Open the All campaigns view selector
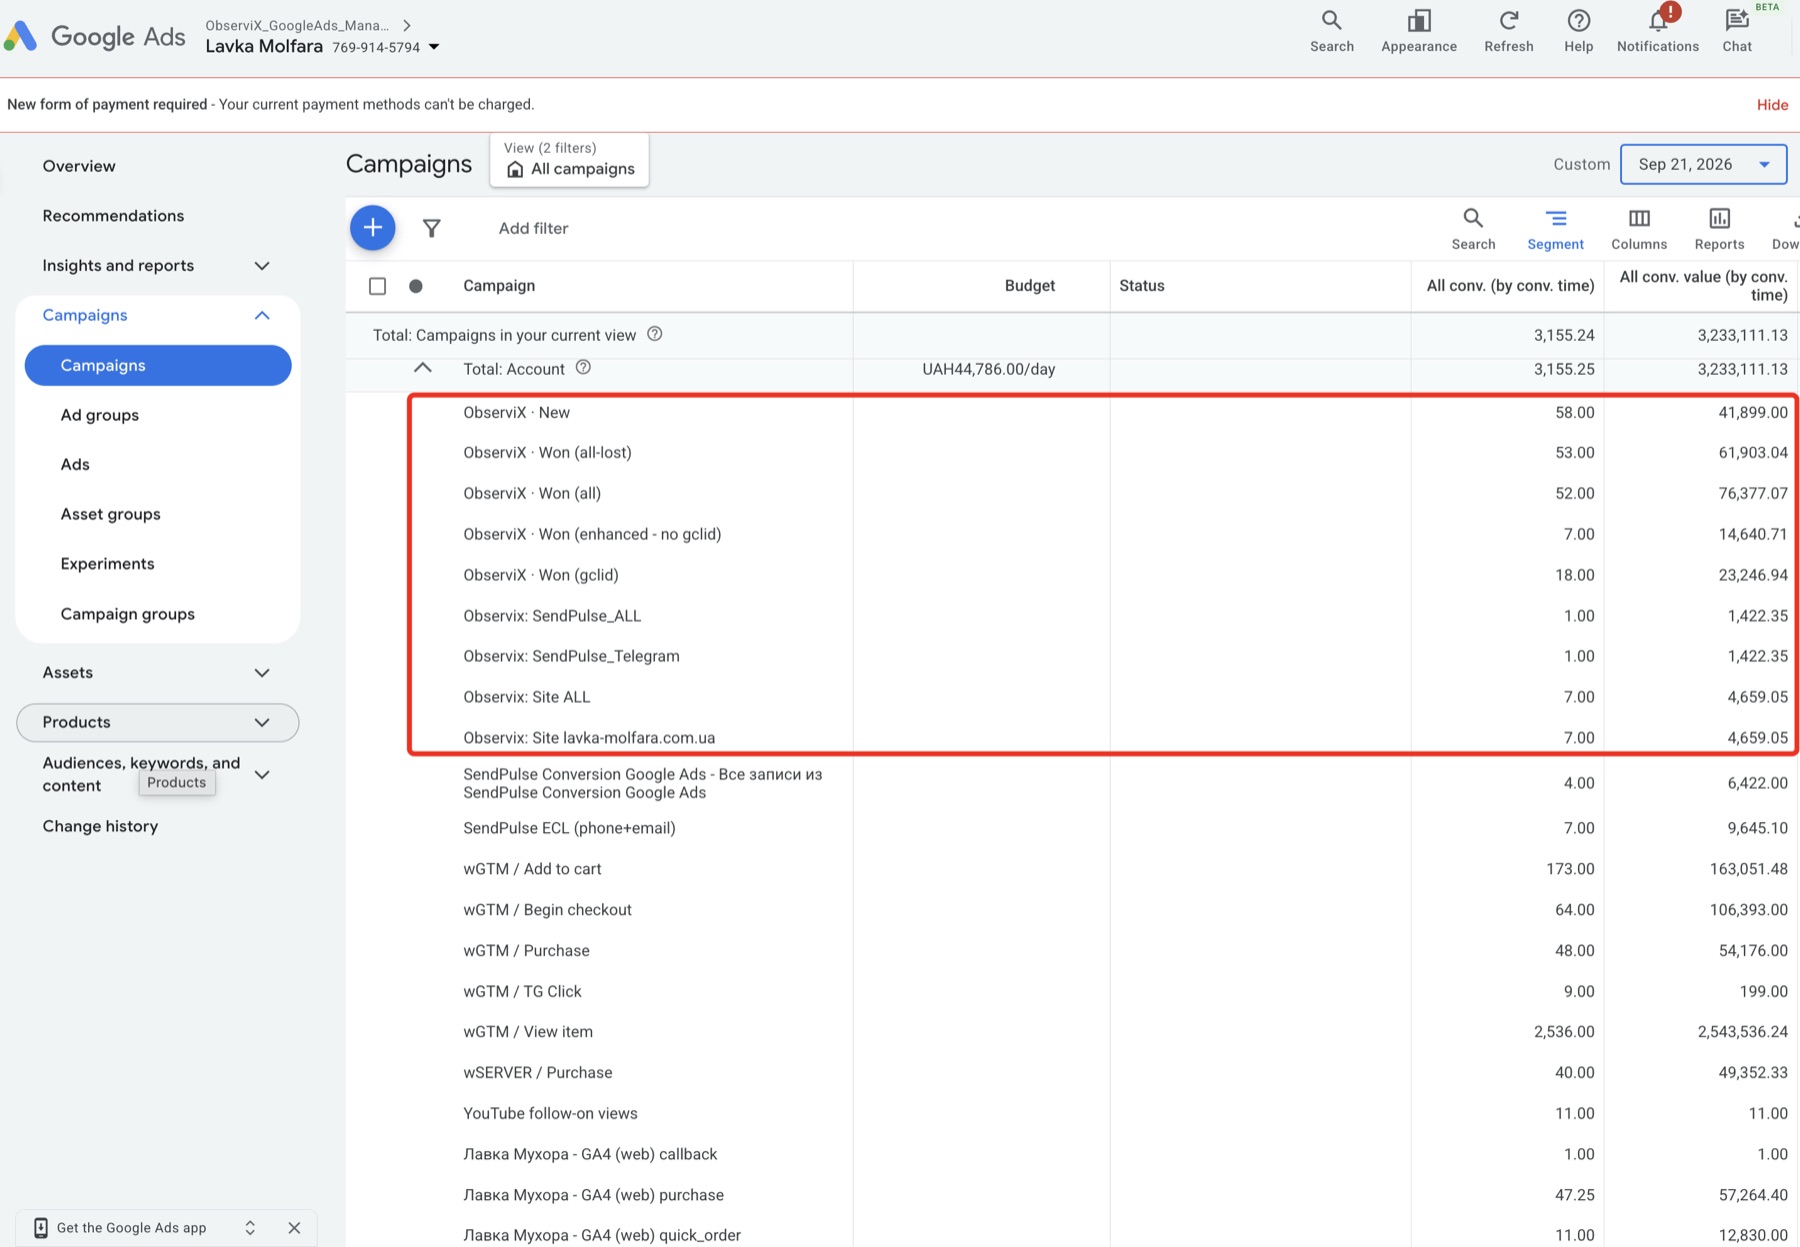This screenshot has height=1247, width=1800. pos(569,160)
